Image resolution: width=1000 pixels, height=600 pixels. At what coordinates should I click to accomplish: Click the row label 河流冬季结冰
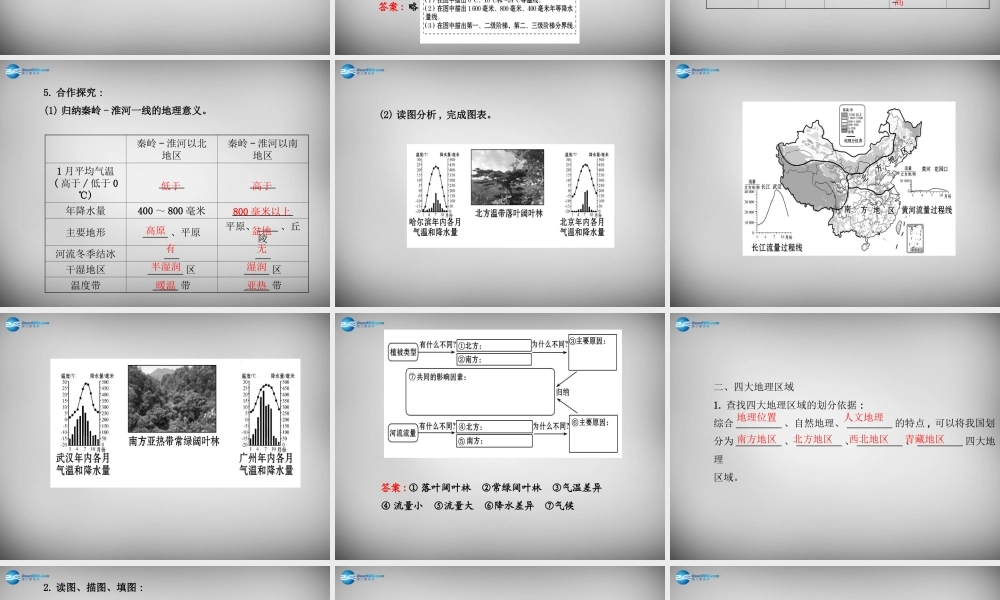[x=85, y=254]
